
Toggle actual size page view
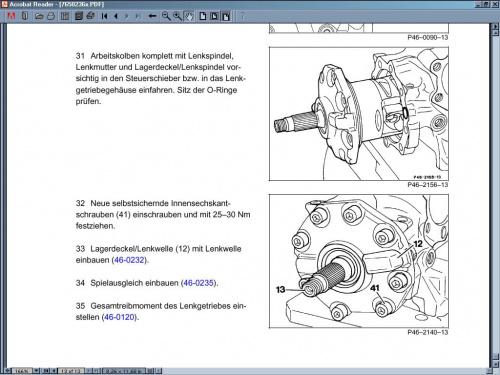click(203, 16)
